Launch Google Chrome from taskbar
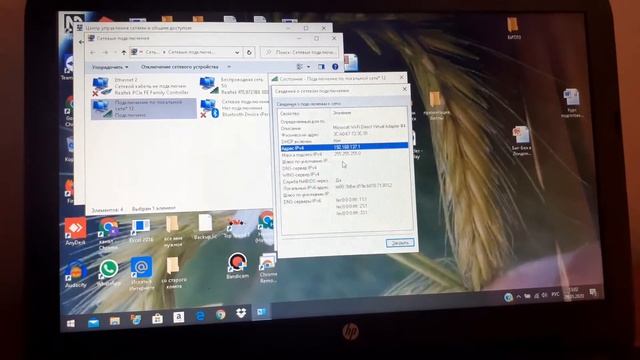Image resolution: width=640 pixels, height=360 pixels. pos(220,314)
